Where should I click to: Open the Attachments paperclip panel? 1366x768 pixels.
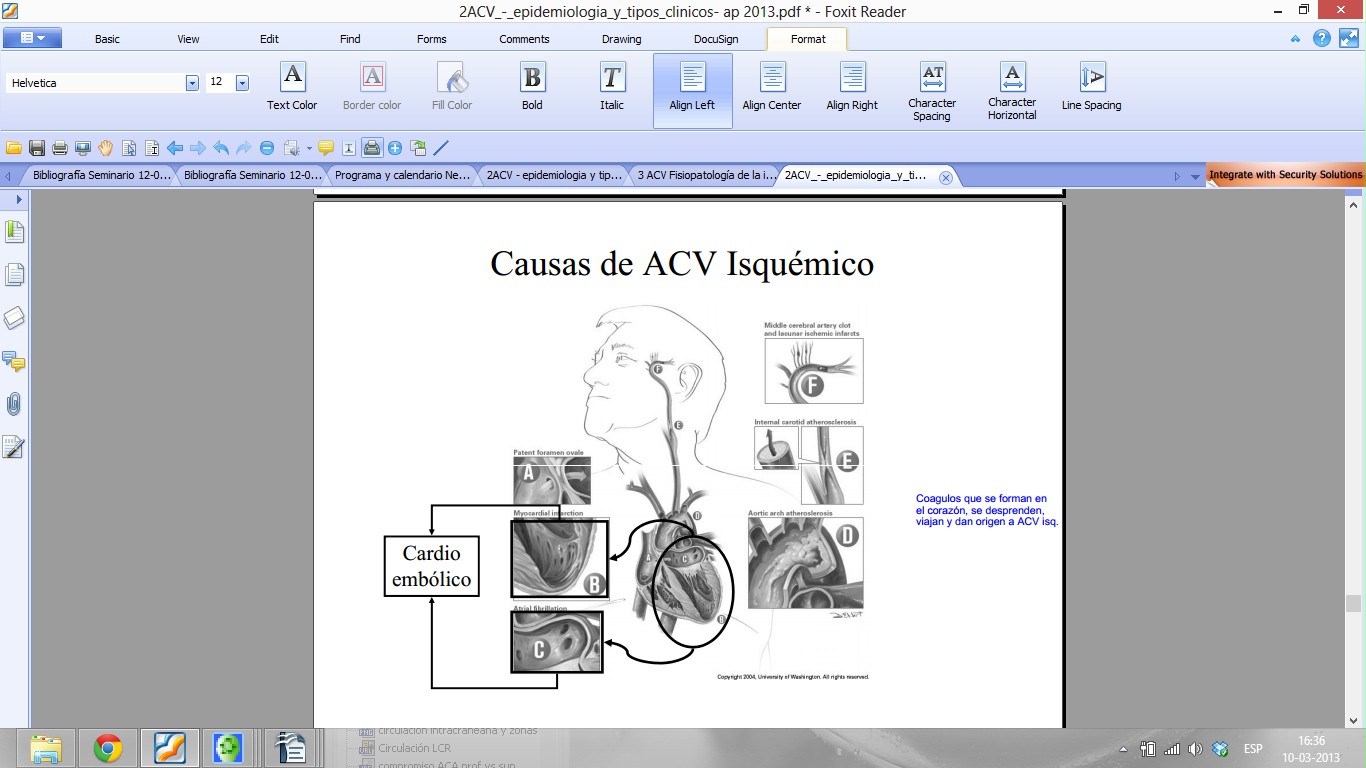point(14,404)
